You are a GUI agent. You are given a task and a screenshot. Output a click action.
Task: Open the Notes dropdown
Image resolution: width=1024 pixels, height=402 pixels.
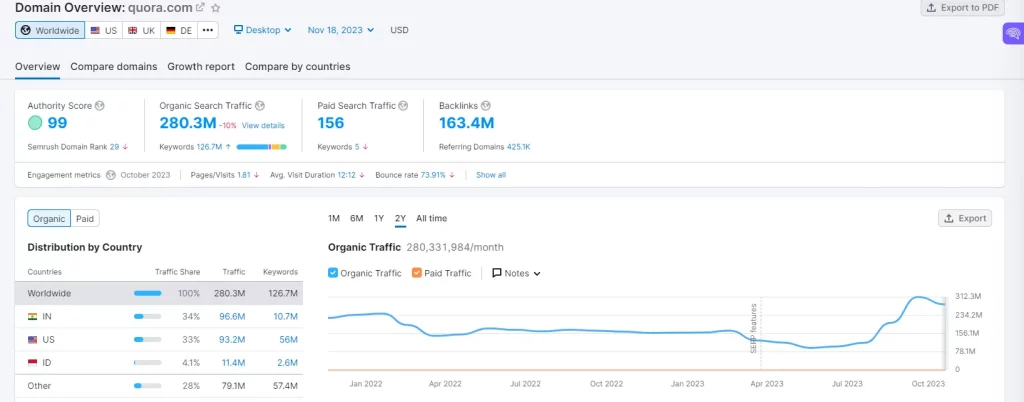[x=516, y=273]
